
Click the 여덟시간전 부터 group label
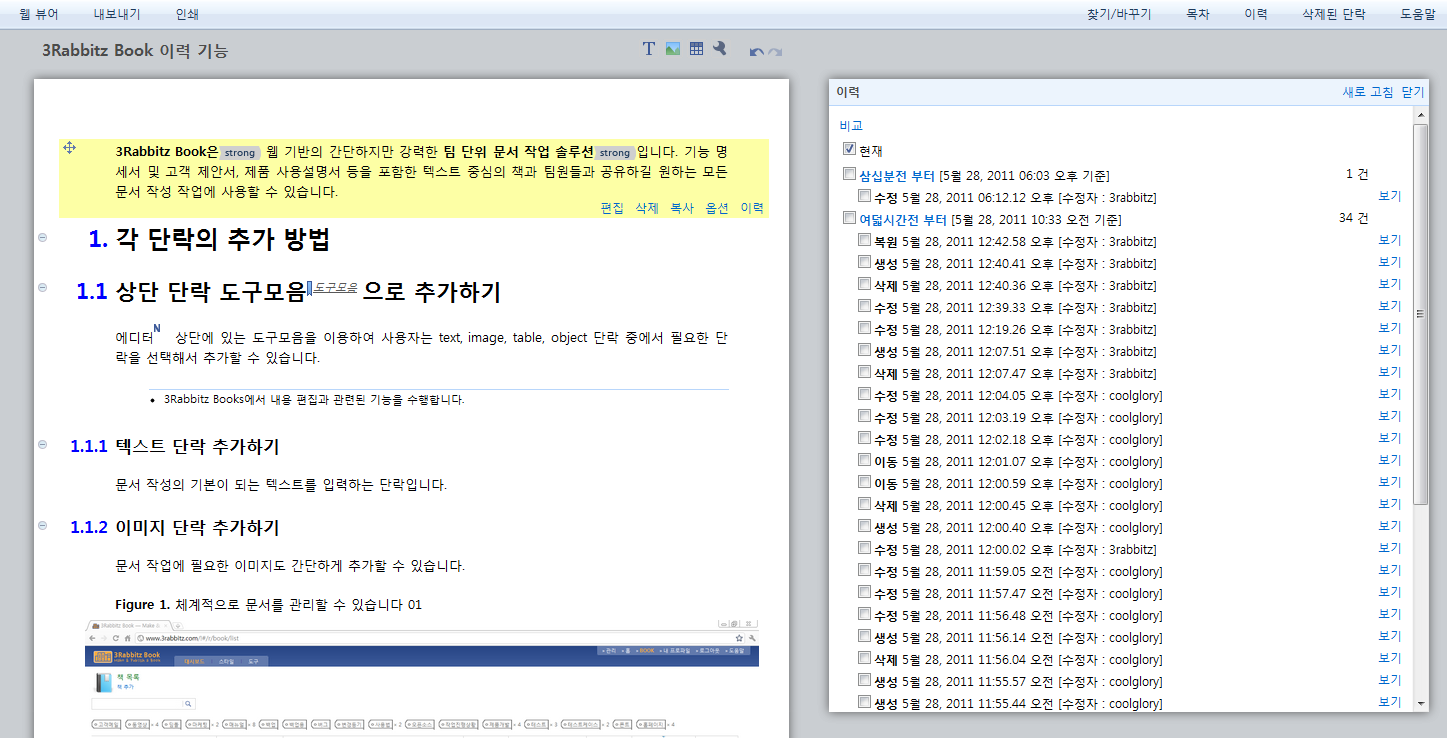pos(903,219)
